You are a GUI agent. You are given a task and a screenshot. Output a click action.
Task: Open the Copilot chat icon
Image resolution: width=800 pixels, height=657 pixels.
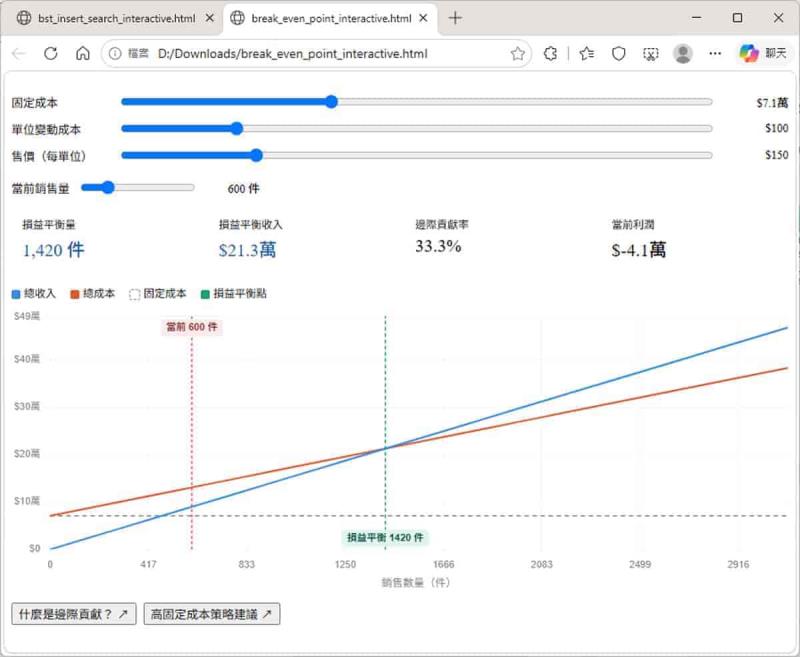coord(748,53)
